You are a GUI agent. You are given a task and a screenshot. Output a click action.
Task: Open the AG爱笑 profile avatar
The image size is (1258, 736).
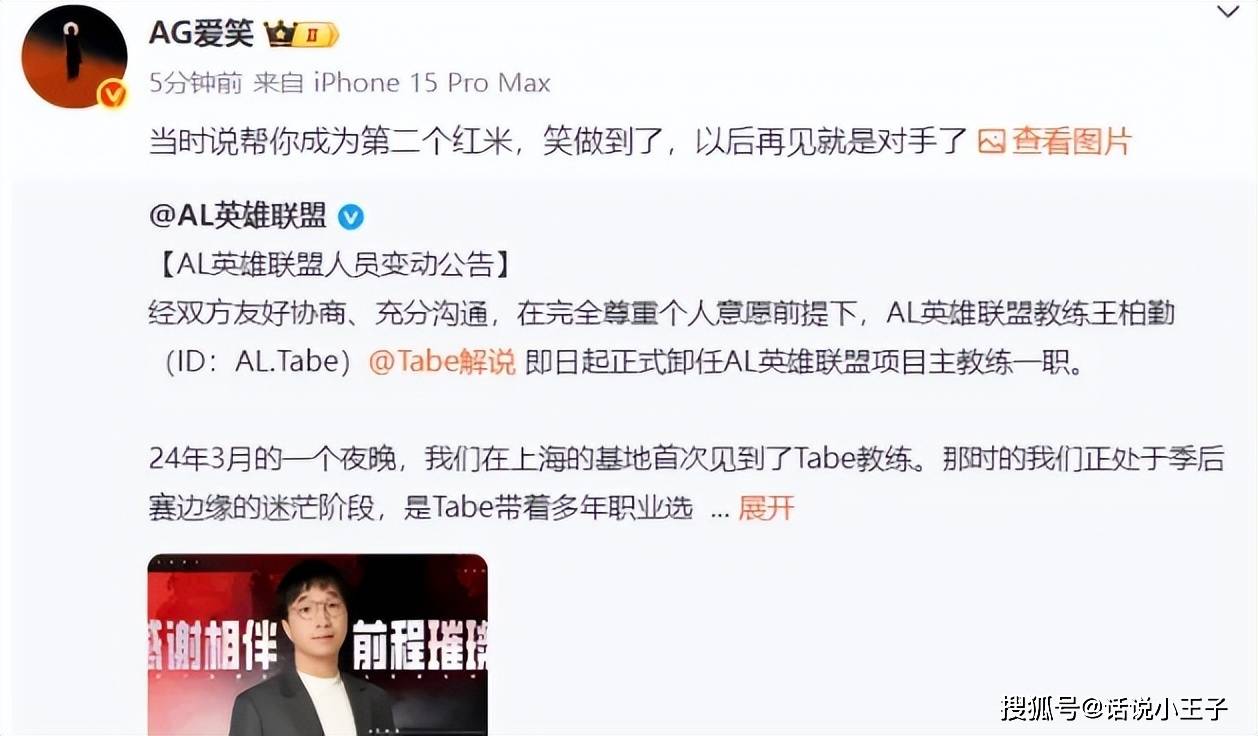pyautogui.click(x=74, y=56)
